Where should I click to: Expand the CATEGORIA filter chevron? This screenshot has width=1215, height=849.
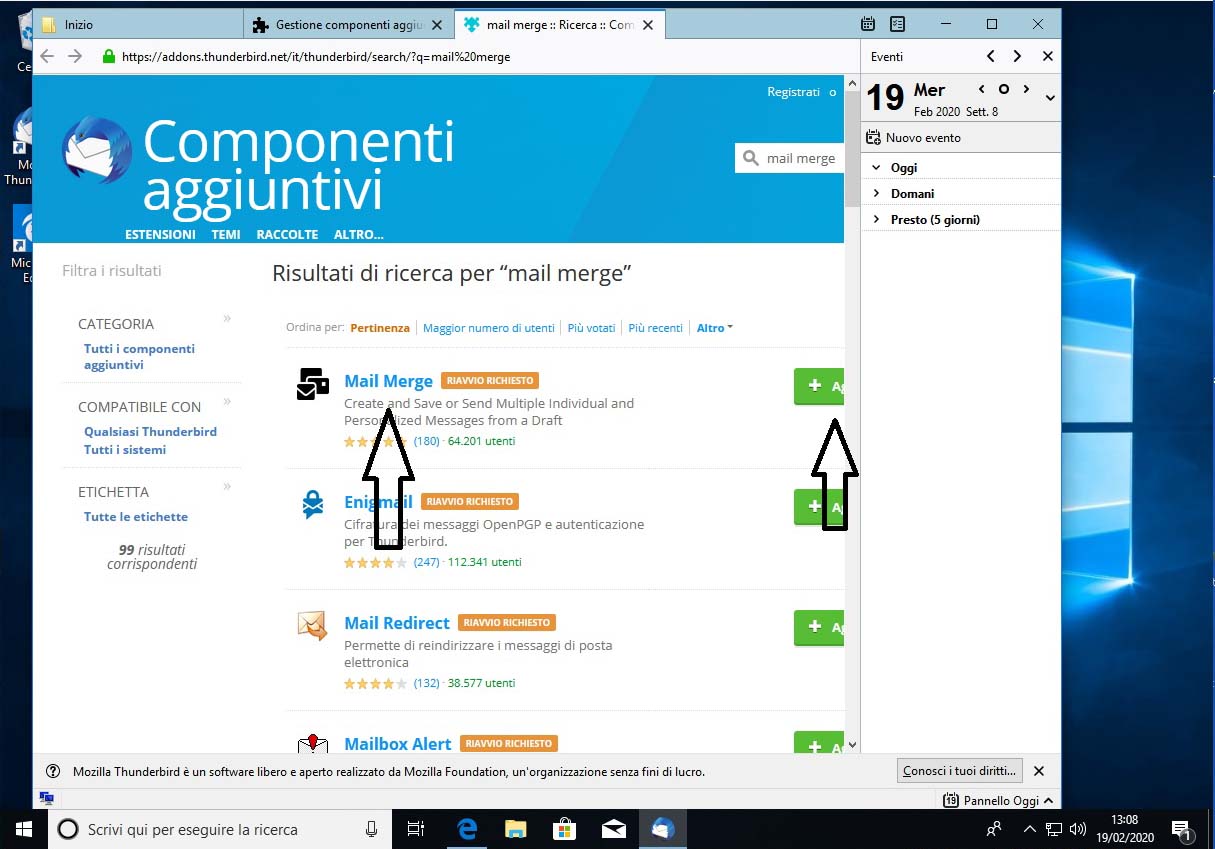click(x=227, y=319)
